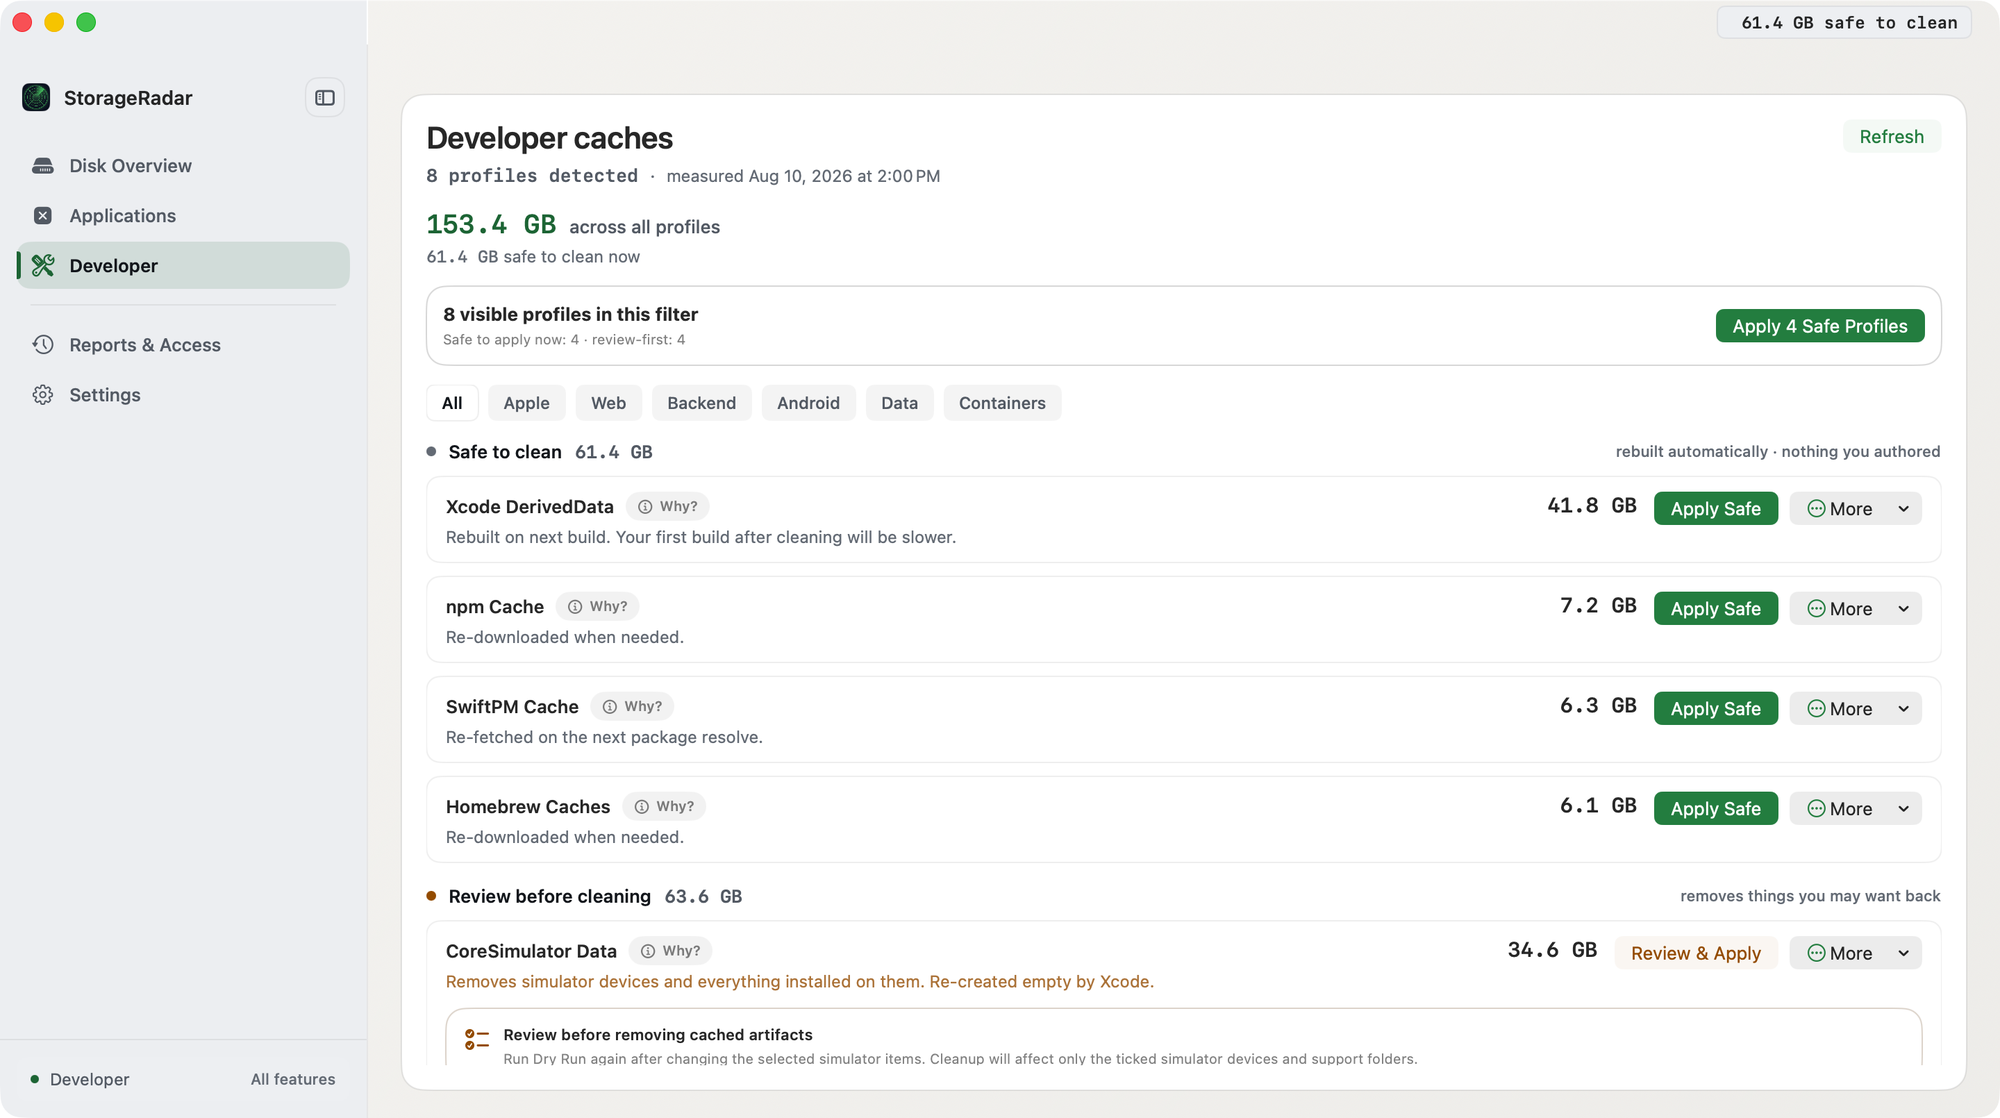The width and height of the screenshot is (2000, 1118).
Task: Open Settings gear icon
Action: tap(43, 395)
